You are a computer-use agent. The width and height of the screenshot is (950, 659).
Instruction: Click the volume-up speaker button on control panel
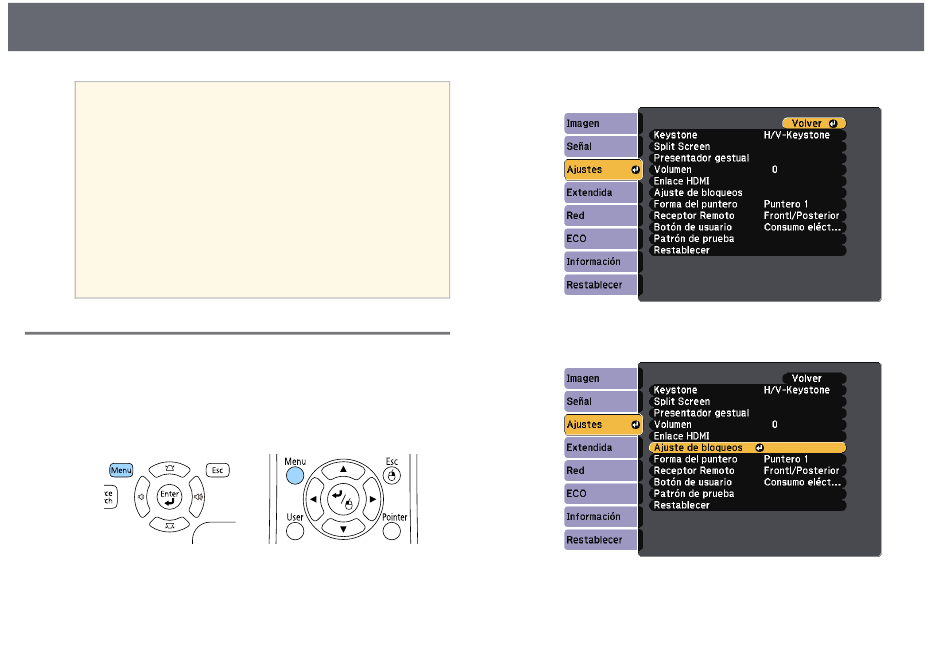[198, 497]
